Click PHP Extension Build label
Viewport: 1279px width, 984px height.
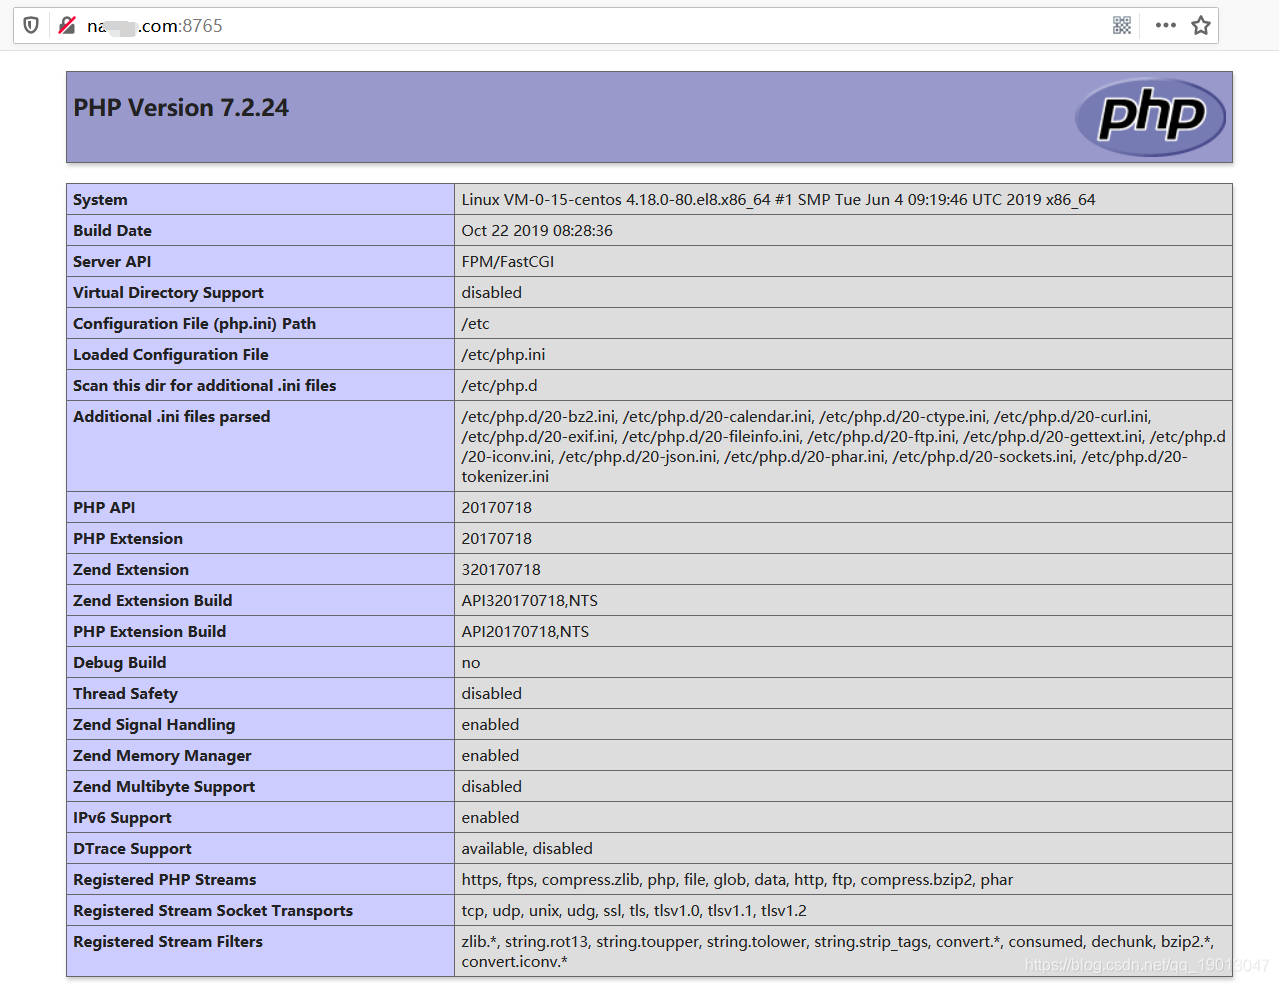pos(149,632)
